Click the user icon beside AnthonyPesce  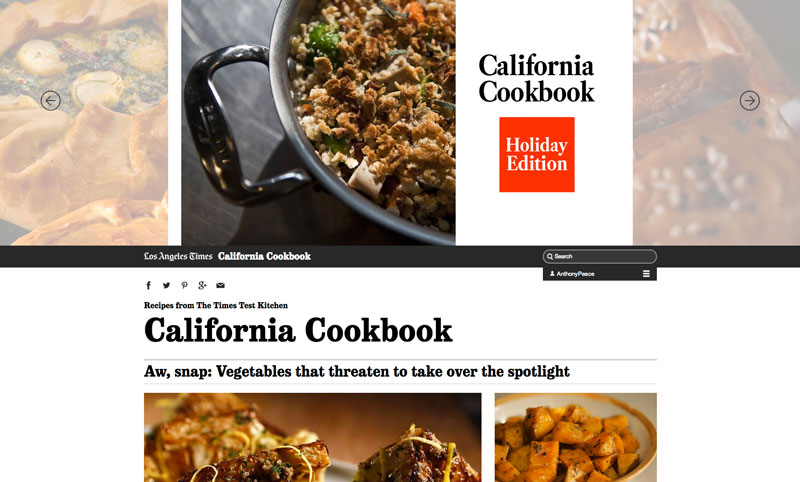tap(552, 274)
